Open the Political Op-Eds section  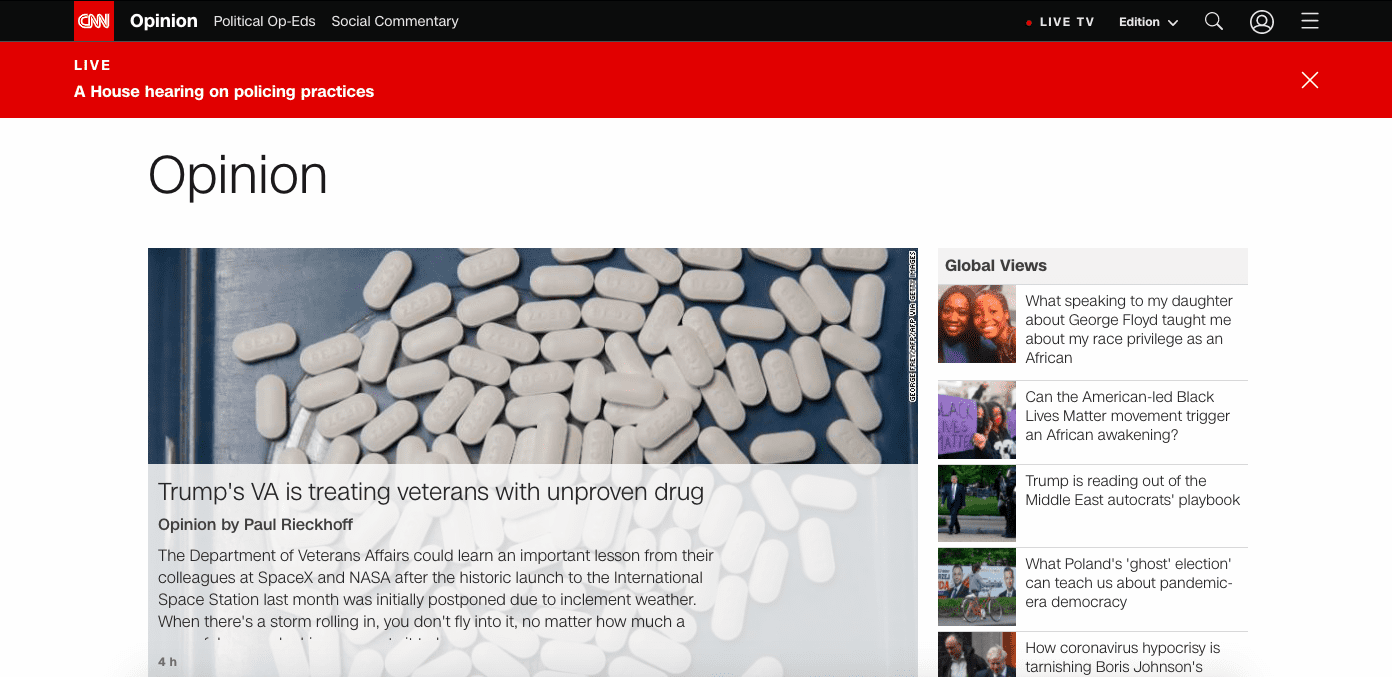(x=264, y=21)
